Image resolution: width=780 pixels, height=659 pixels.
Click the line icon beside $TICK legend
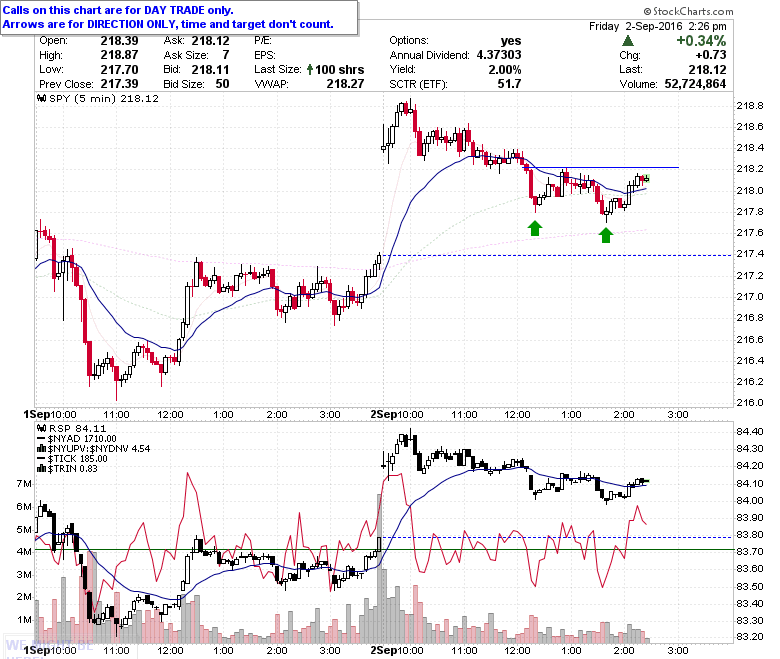41,459
